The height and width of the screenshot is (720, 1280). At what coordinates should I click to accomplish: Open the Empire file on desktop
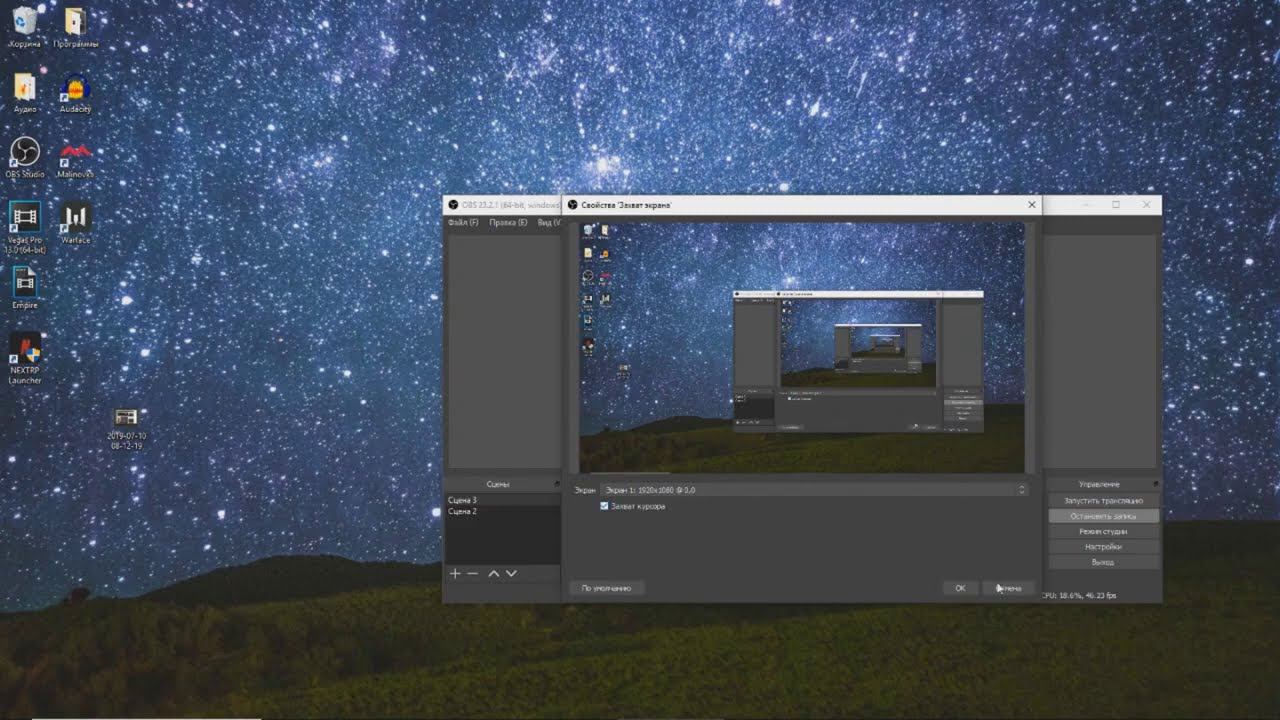click(x=25, y=287)
